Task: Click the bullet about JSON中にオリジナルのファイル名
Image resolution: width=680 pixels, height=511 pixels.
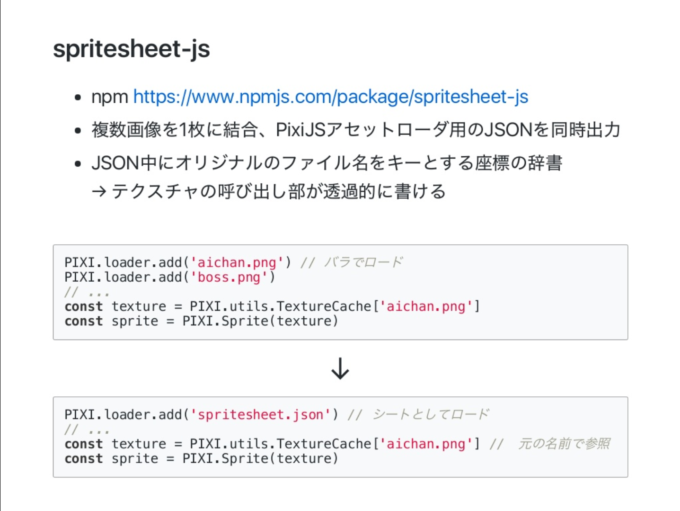Action: 327,163
